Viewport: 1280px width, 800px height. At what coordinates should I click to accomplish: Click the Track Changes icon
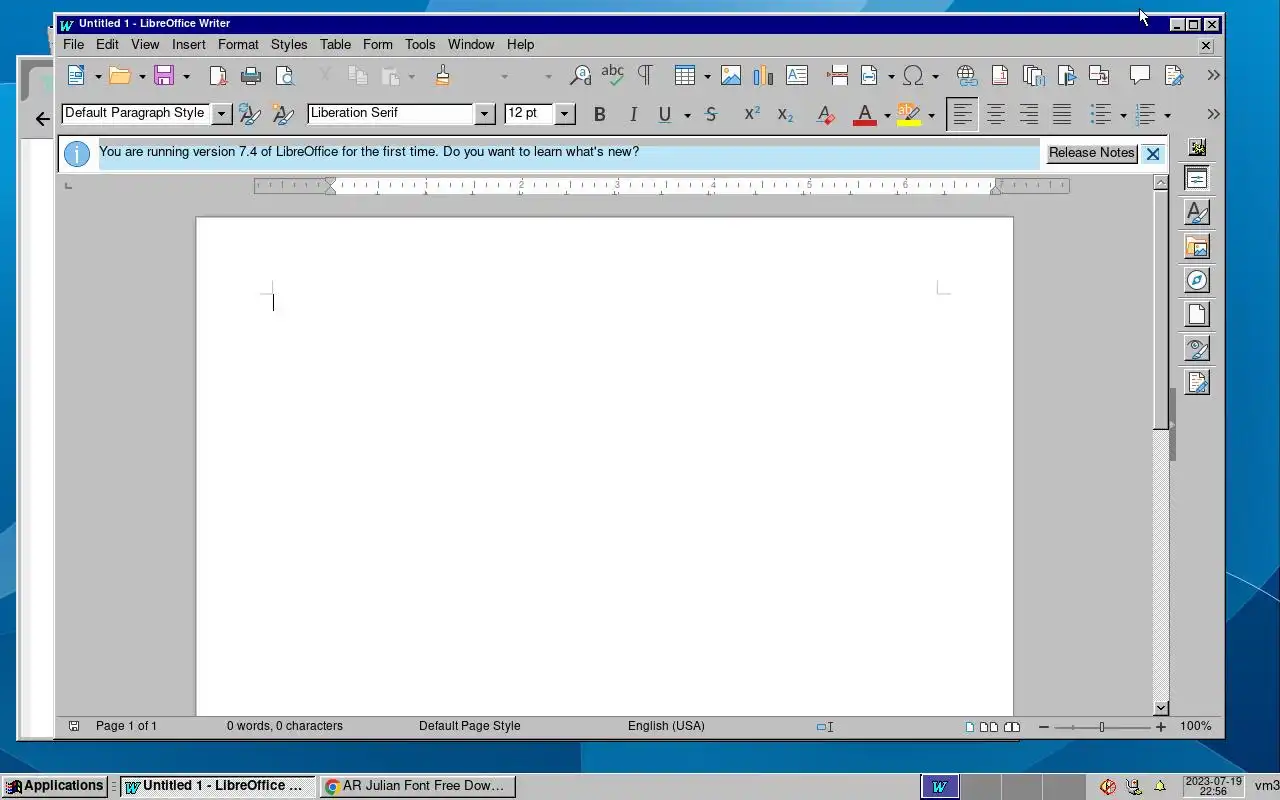point(1174,75)
